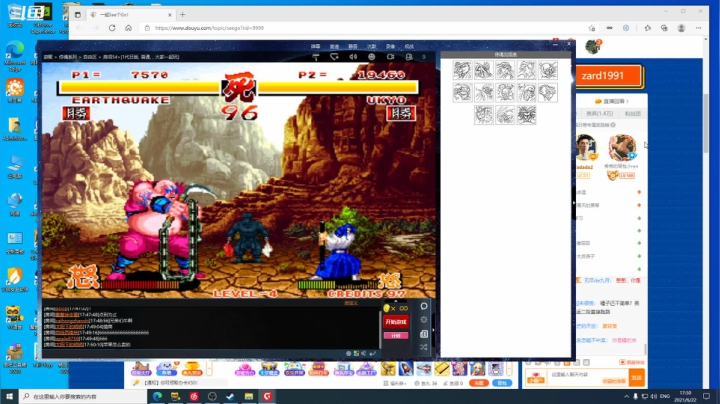Click the video camera record icon in game toolbar
This screenshot has height=404, width=720.
(390, 57)
